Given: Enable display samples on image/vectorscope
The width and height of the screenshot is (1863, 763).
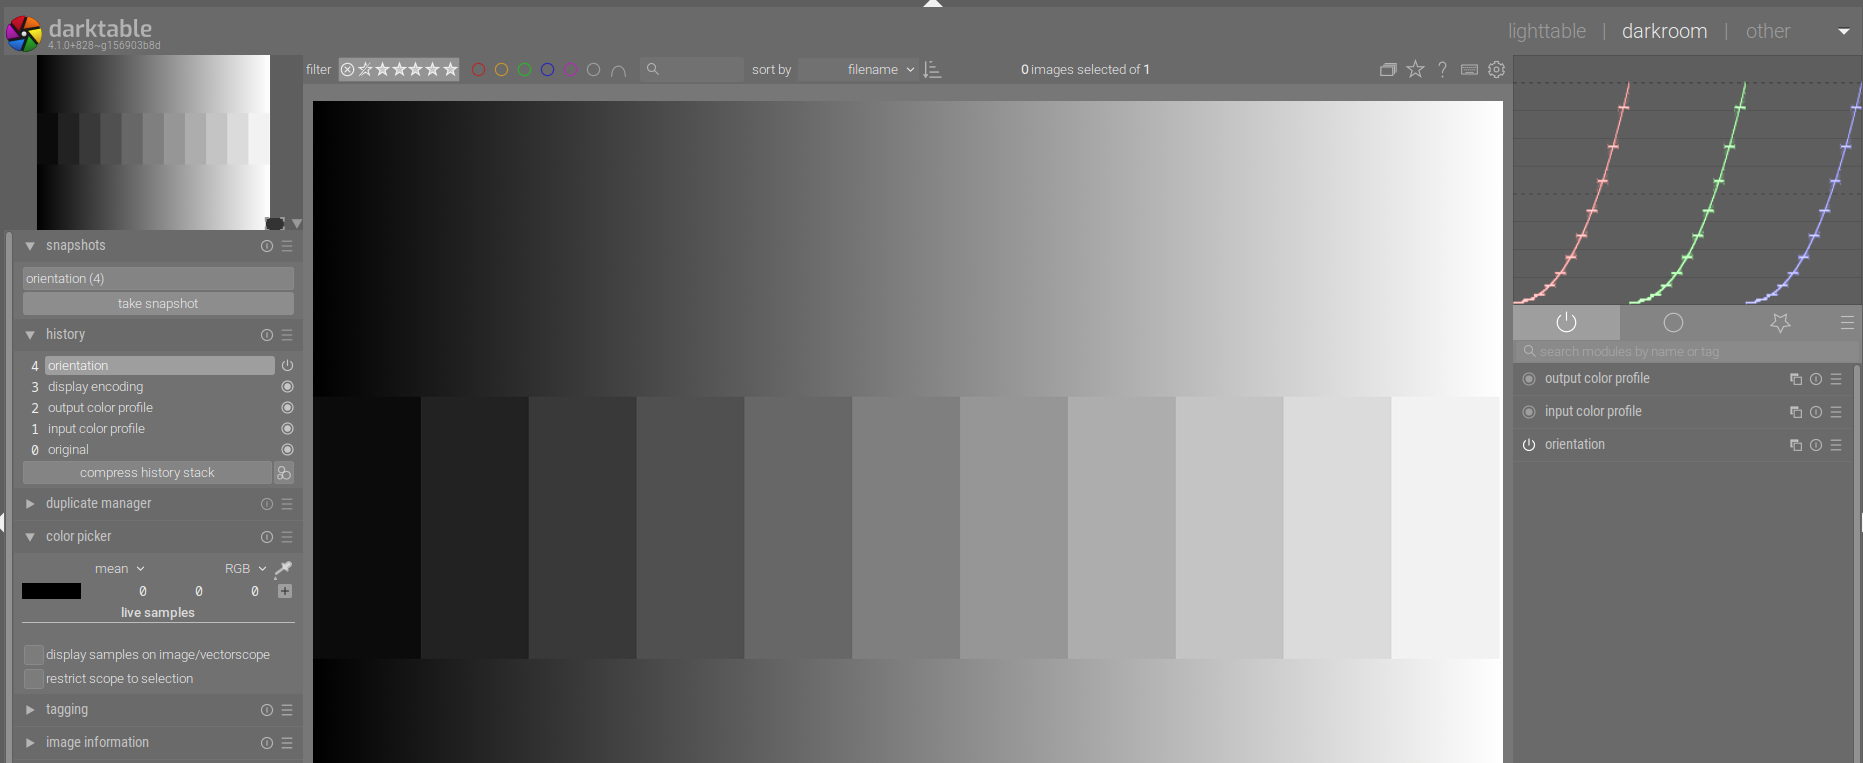Looking at the screenshot, I should coord(33,654).
